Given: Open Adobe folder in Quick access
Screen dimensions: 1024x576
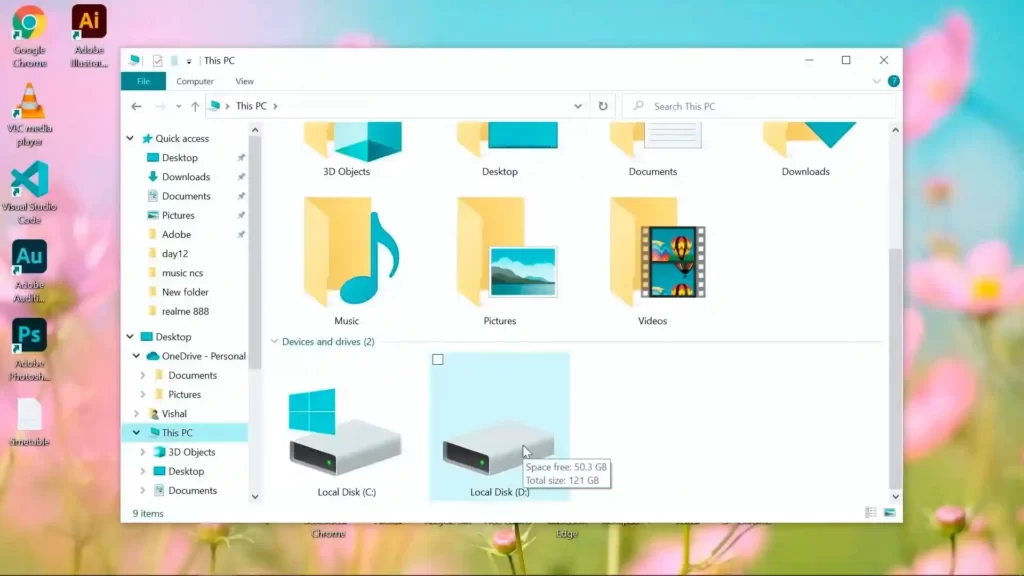Looking at the screenshot, I should pos(176,234).
